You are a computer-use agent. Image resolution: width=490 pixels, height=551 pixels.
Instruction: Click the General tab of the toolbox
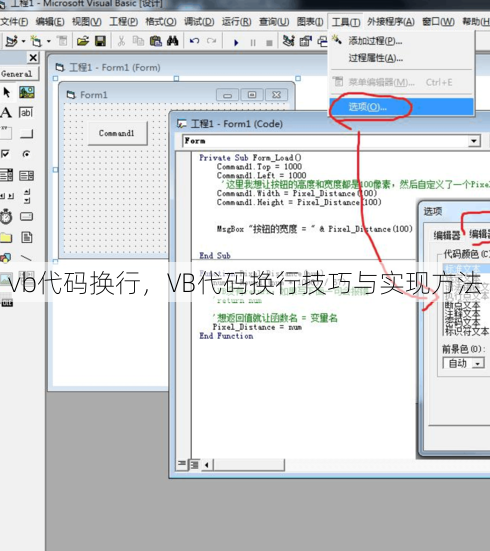coord(18,74)
